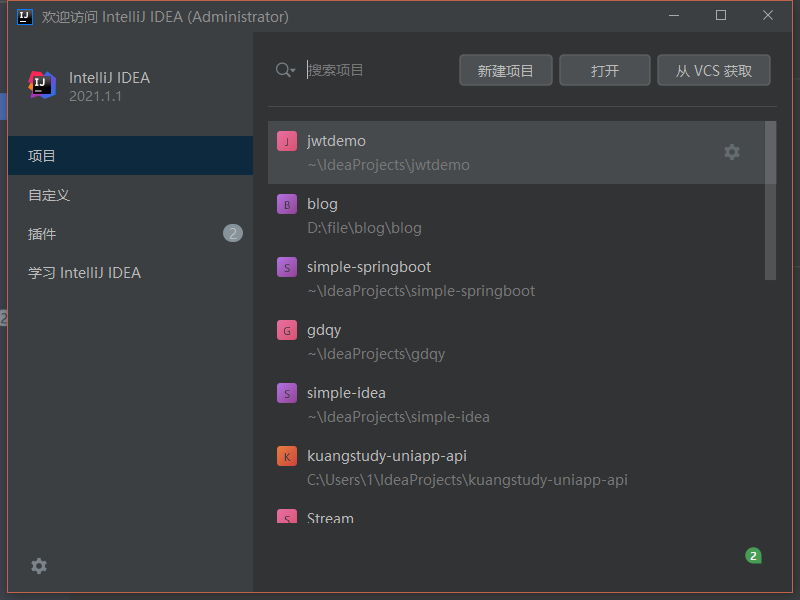Image resolution: width=800 pixels, height=600 pixels.
Task: Click the jwtdemo project gear icon
Action: click(x=732, y=152)
